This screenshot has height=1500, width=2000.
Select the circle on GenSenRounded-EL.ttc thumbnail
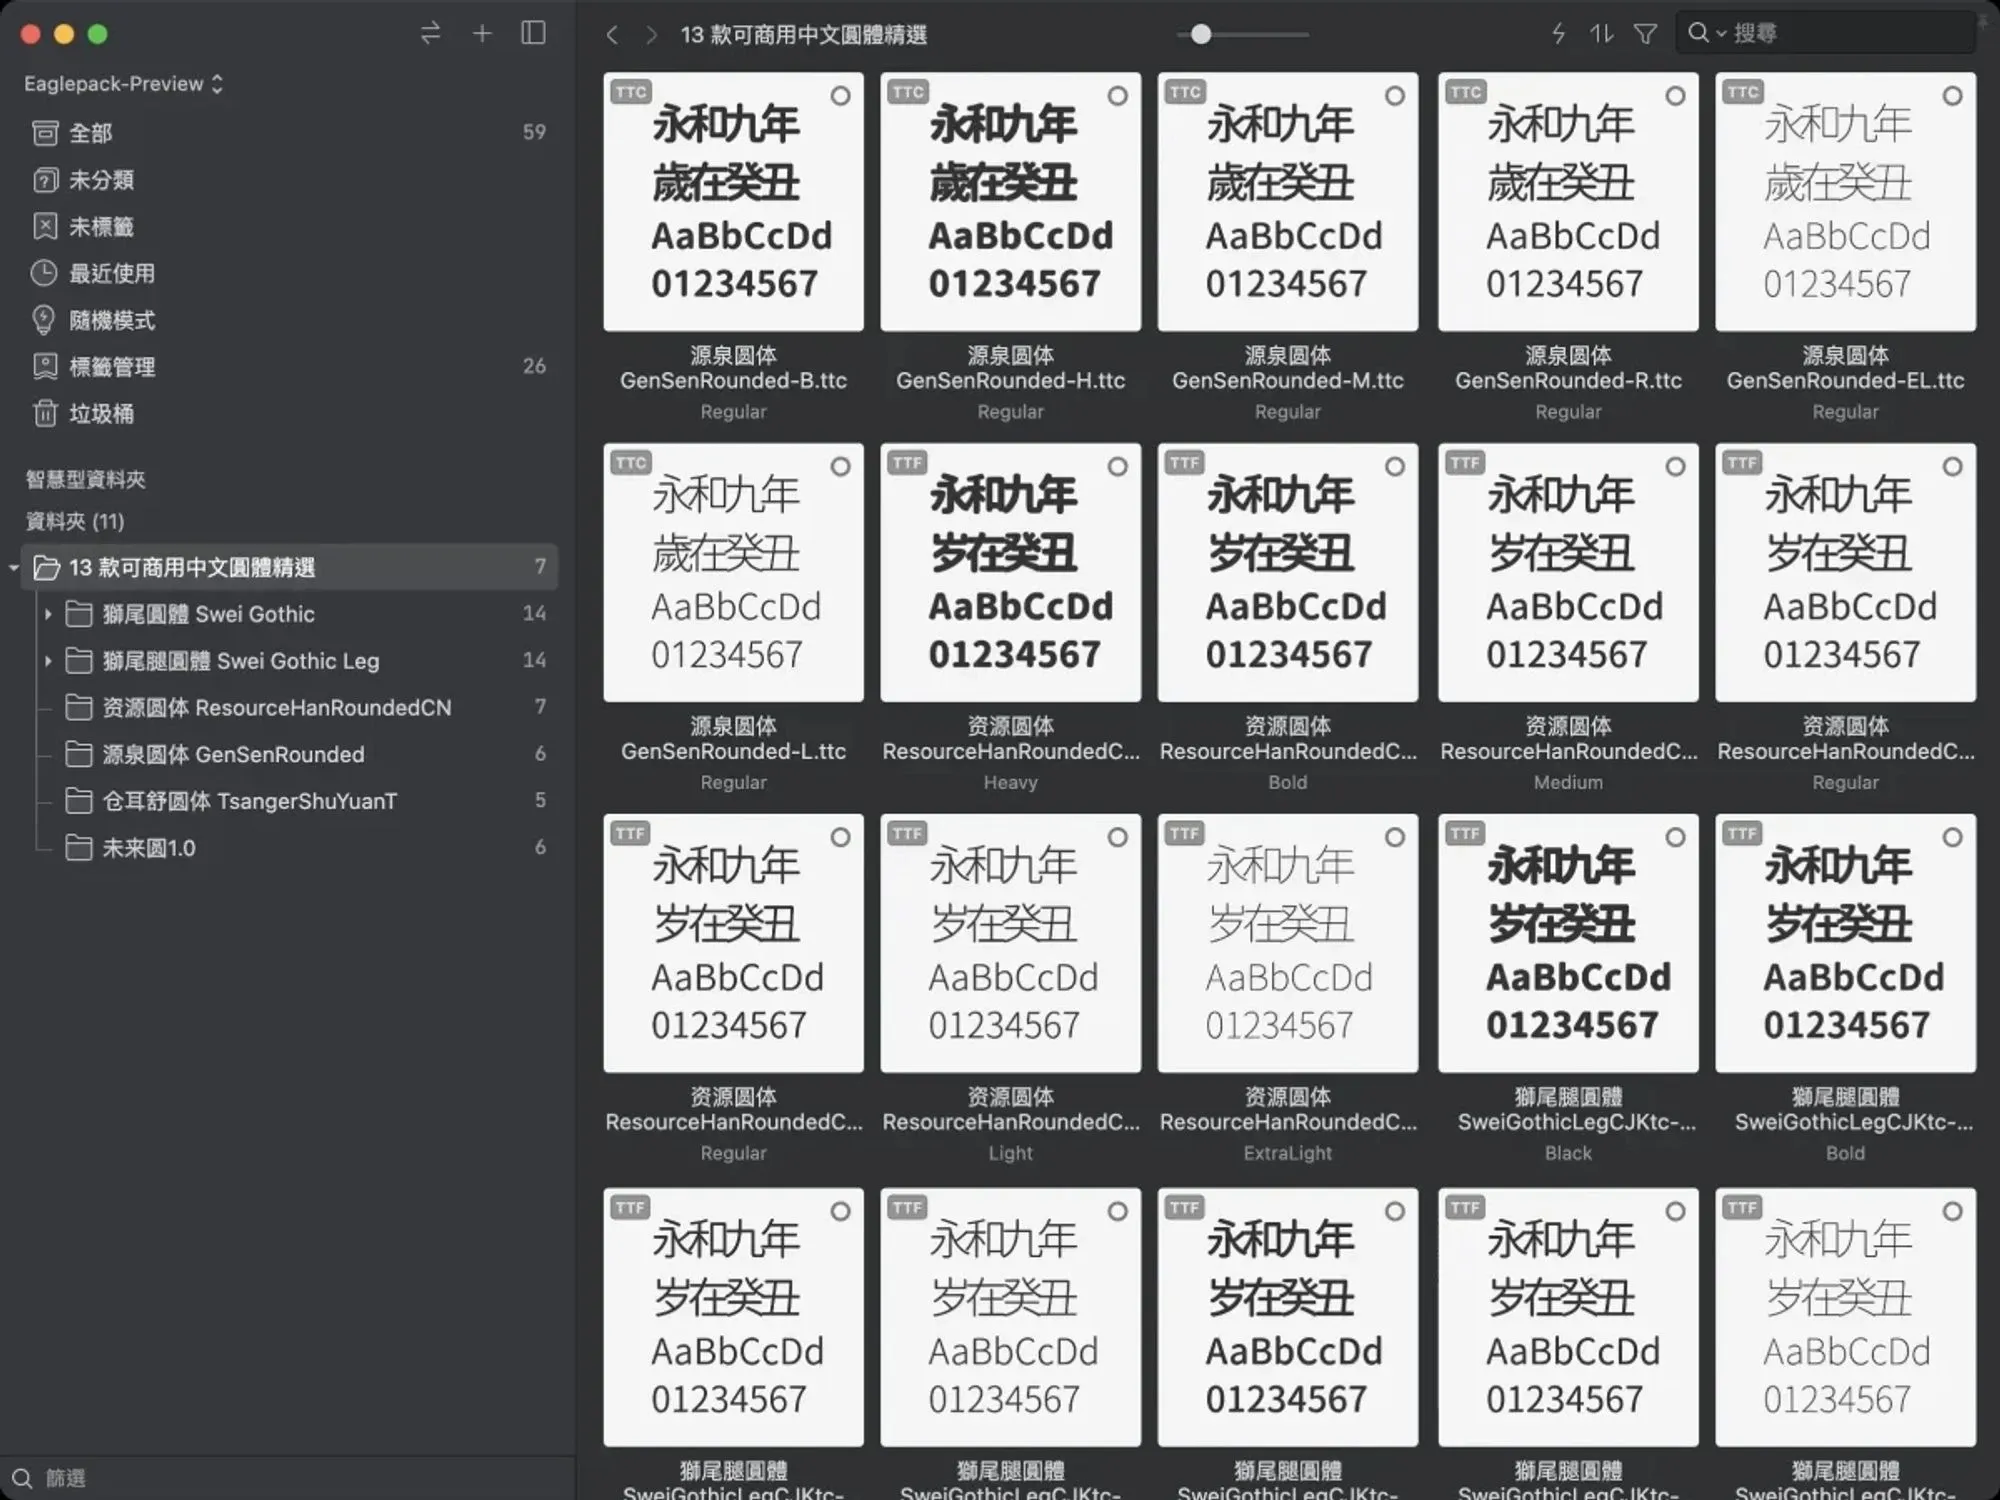(1952, 96)
